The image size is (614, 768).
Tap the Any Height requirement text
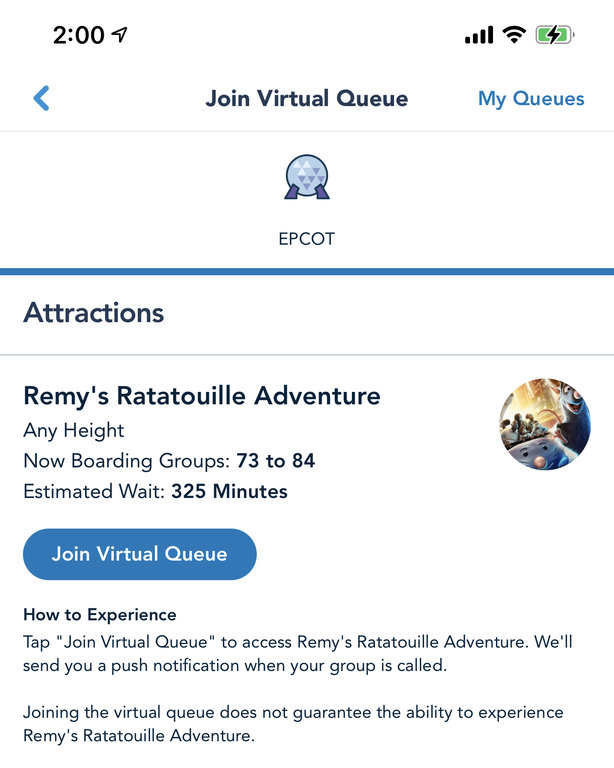click(x=74, y=431)
